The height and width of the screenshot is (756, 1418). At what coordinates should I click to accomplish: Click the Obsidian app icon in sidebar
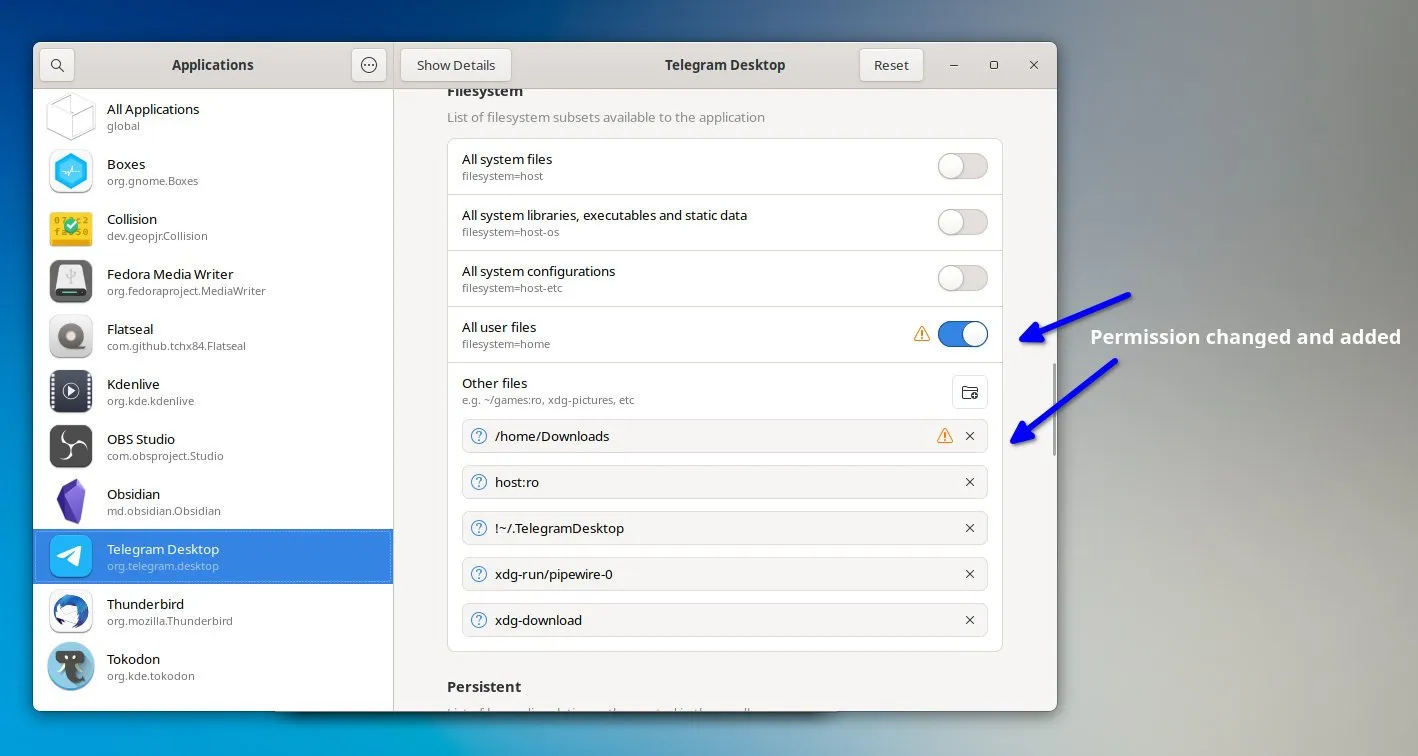70,501
